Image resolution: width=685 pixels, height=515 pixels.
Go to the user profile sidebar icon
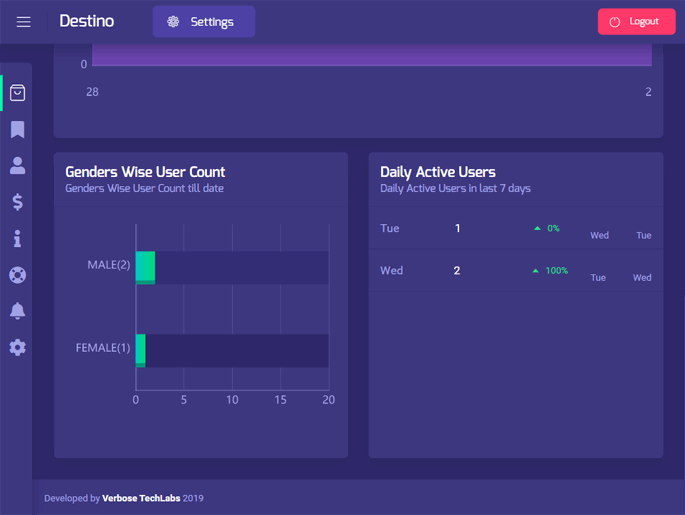17,166
